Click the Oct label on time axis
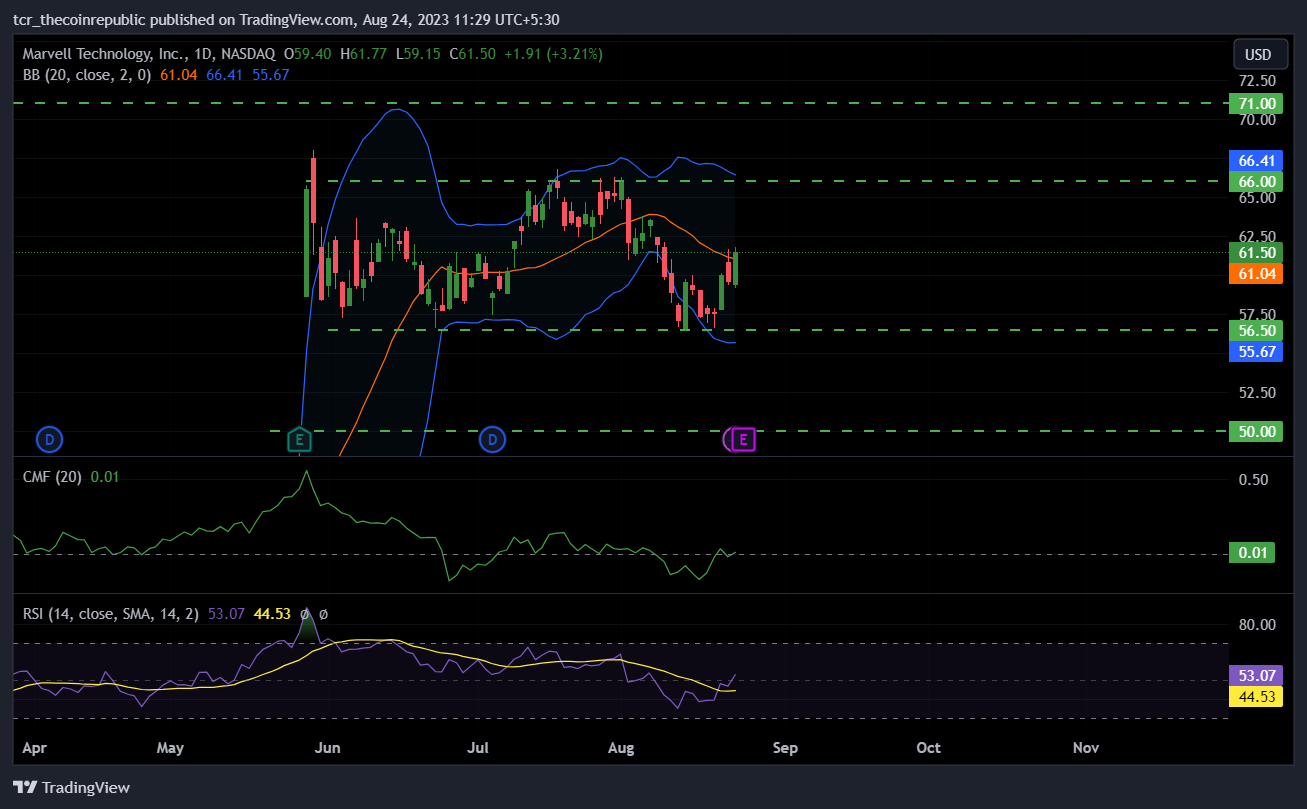 (929, 747)
